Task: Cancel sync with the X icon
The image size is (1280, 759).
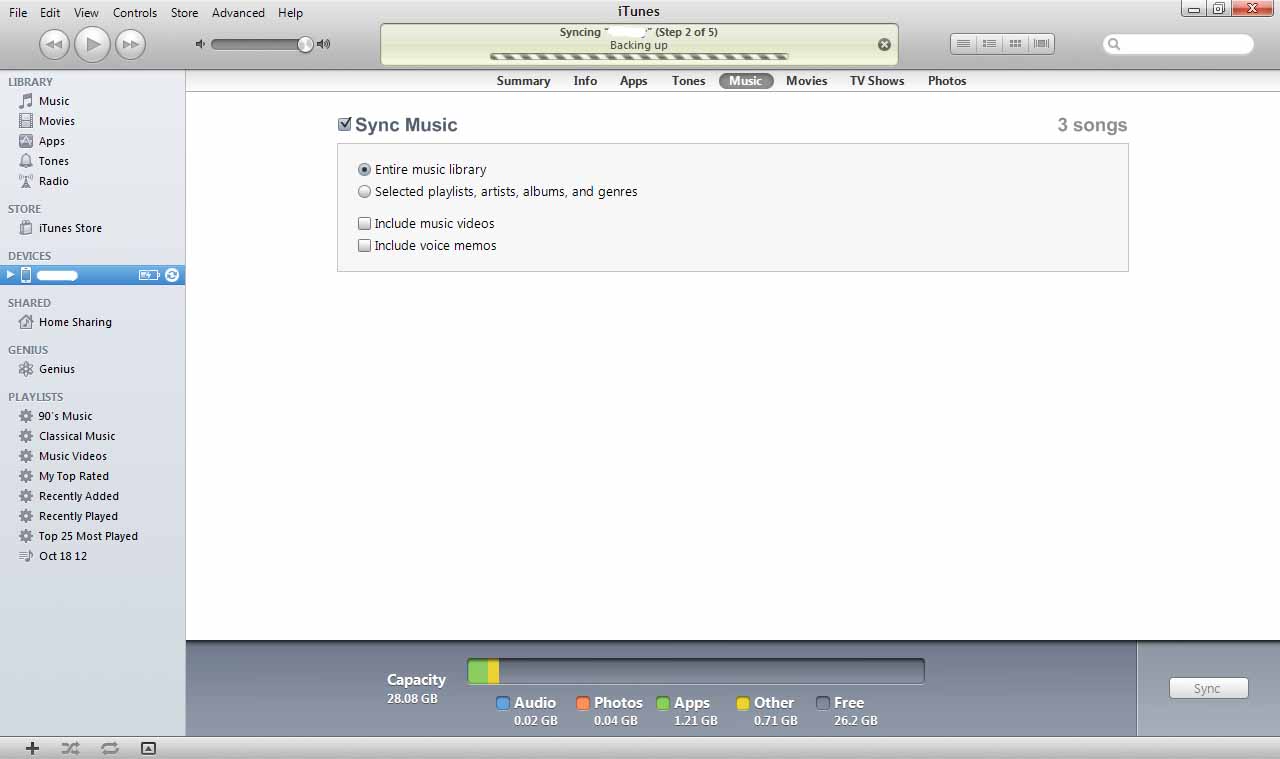Action: 884,45
